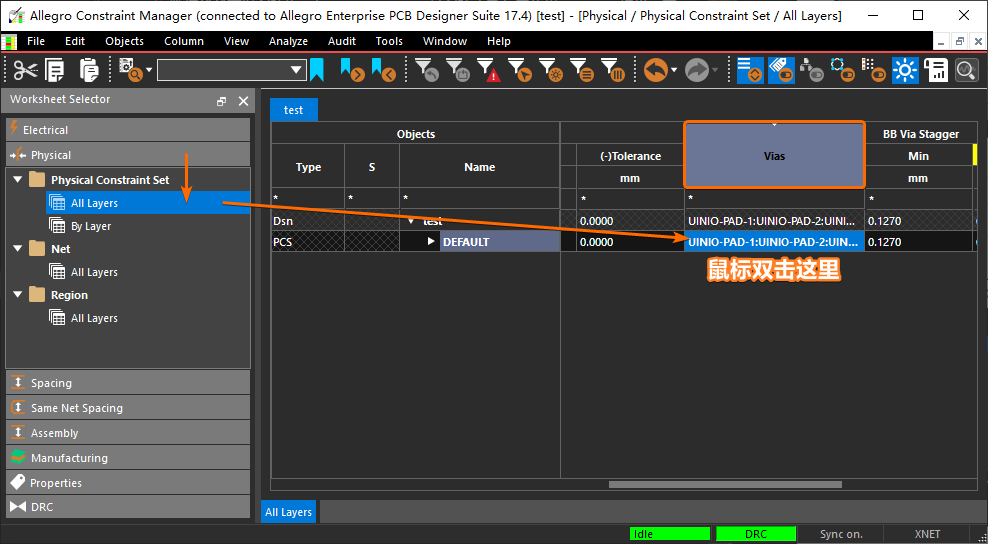Click the scissors Cut icon
Screen dimensions: 988x544
click(x=26, y=70)
